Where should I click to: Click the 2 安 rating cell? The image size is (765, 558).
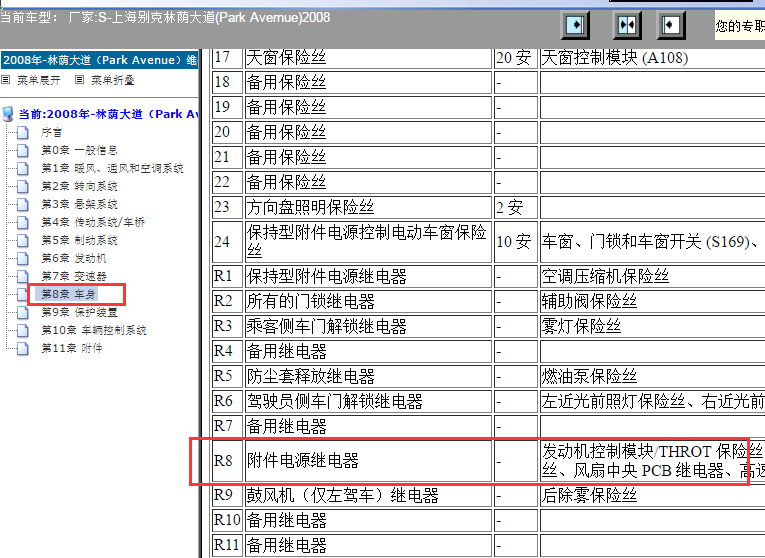point(516,207)
